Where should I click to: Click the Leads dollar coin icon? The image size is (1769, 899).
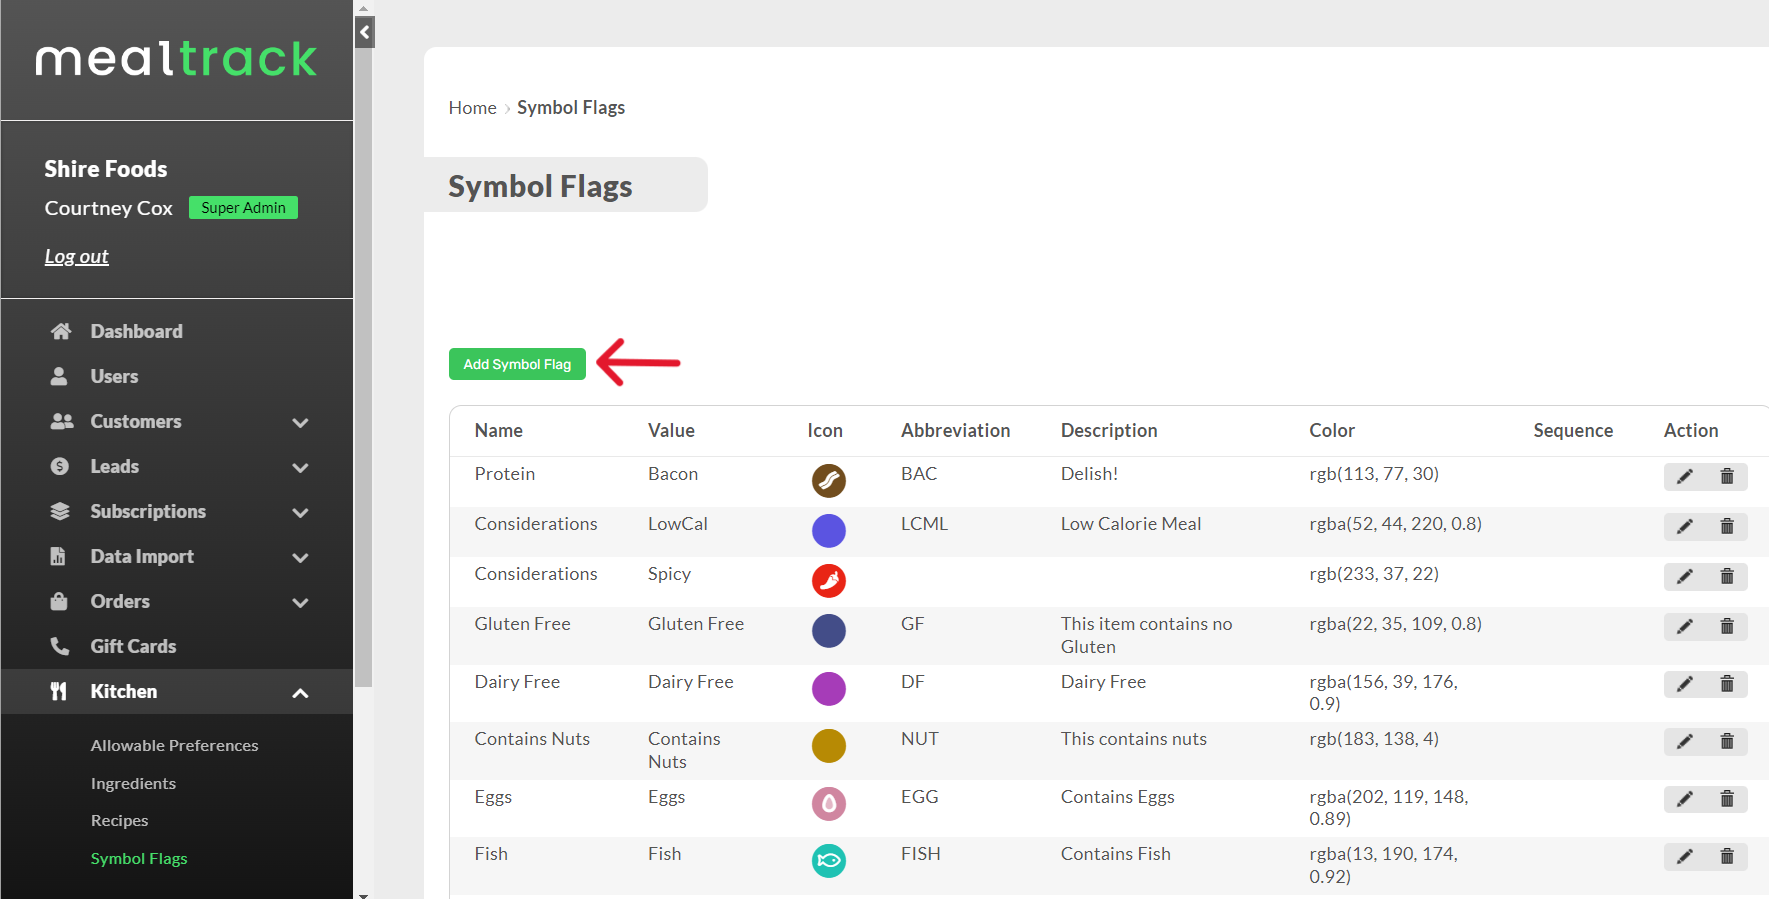(x=60, y=466)
